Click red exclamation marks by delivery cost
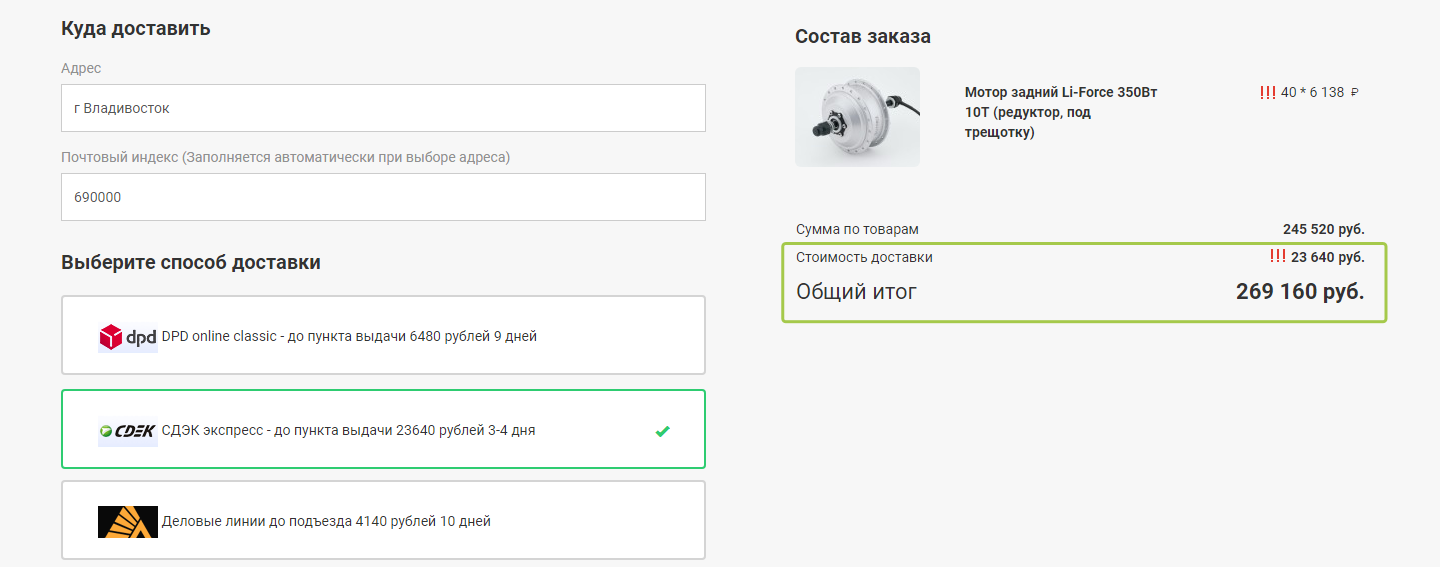This screenshot has width=1440, height=567. coord(1277,257)
